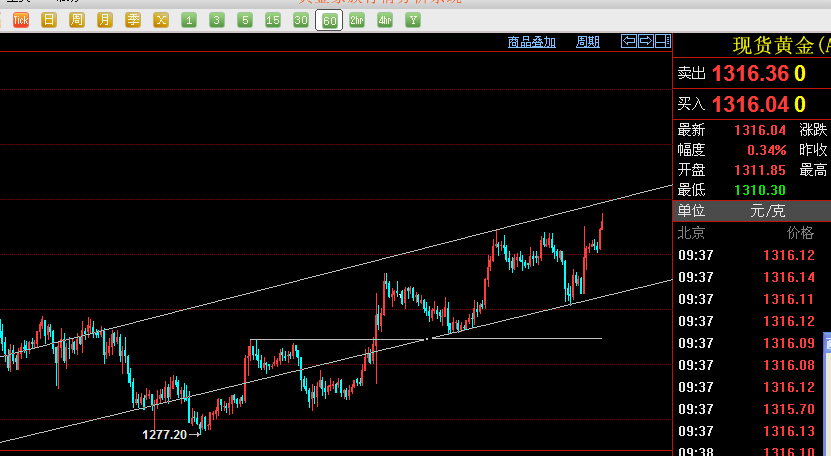The image size is (831, 456).
Task: Click the 单位 元/克 unit row
Action: [x=752, y=211]
